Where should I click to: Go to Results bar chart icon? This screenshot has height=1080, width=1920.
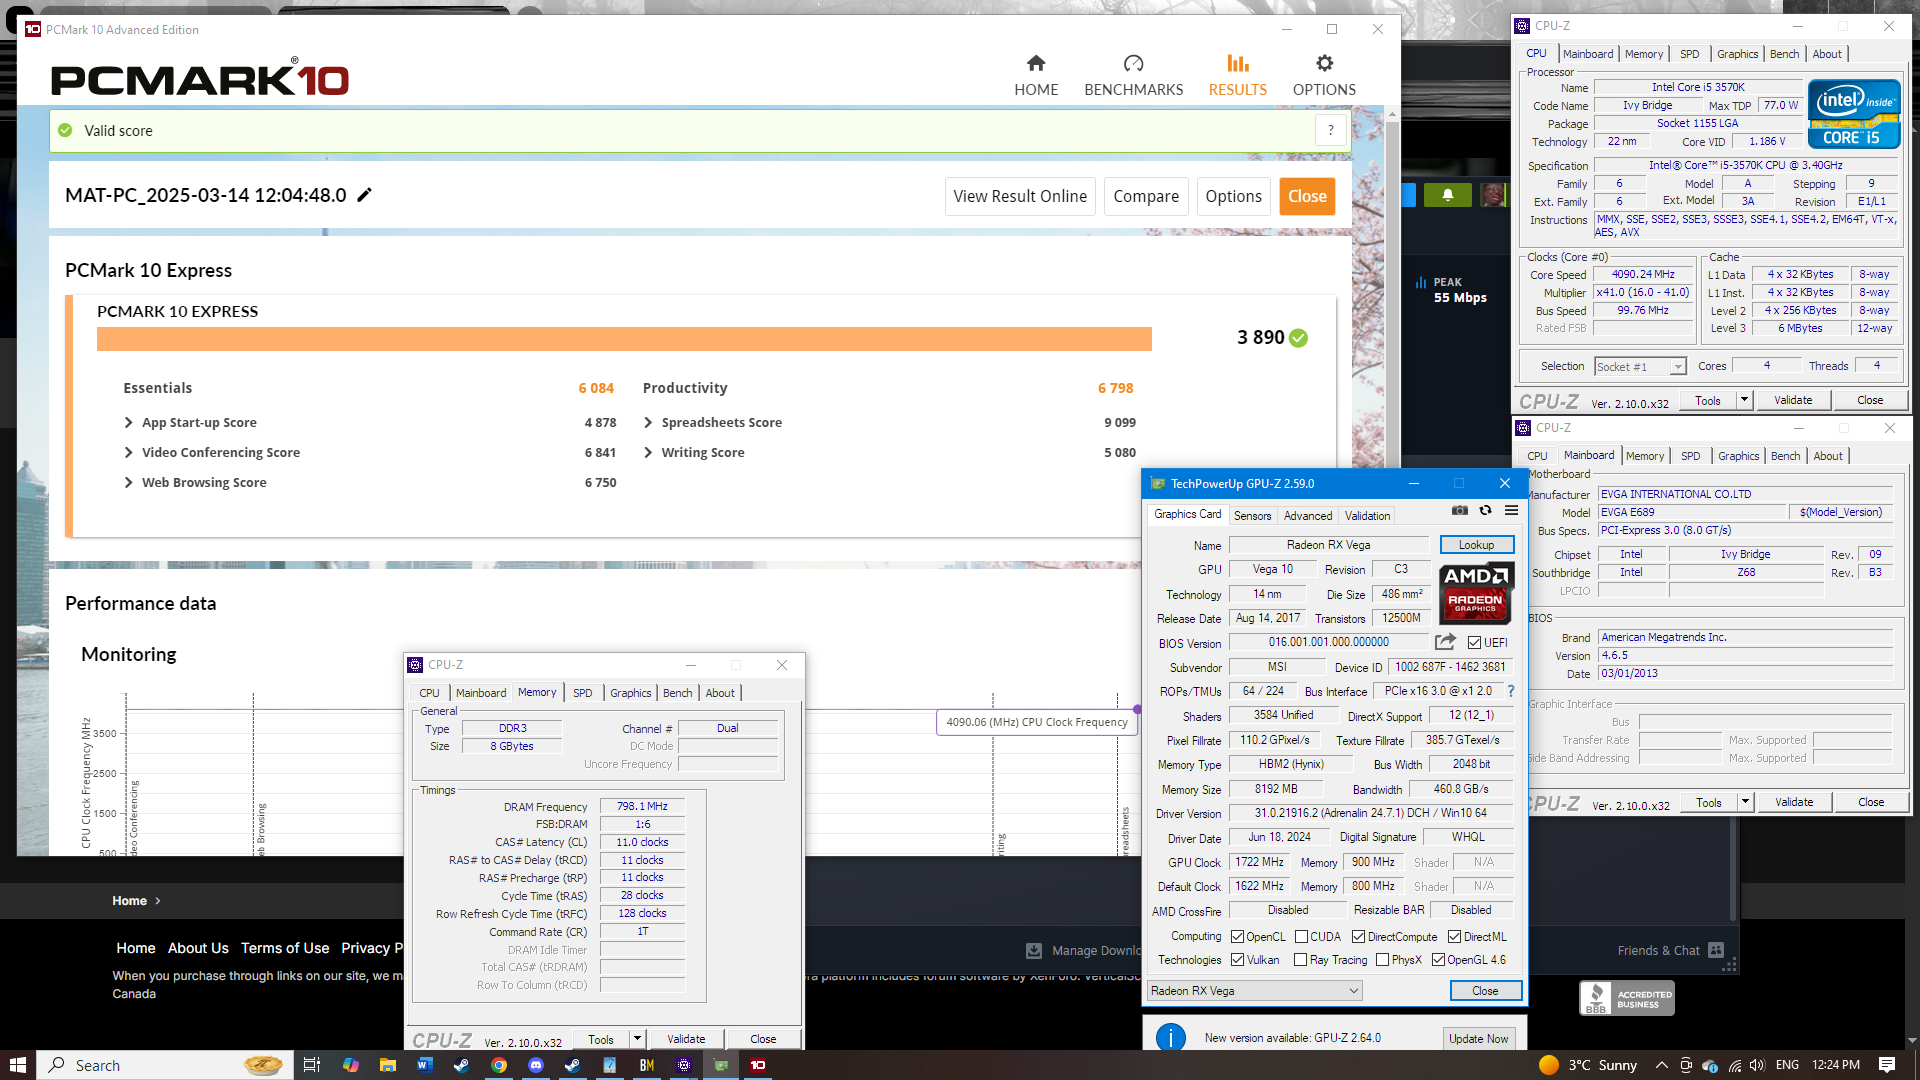[1238, 64]
